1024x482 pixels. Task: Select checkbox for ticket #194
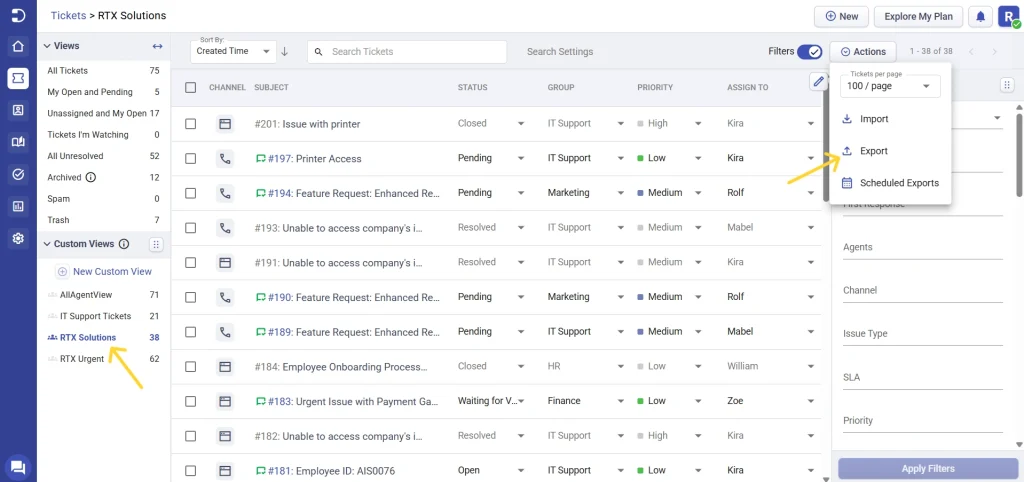[x=191, y=193]
